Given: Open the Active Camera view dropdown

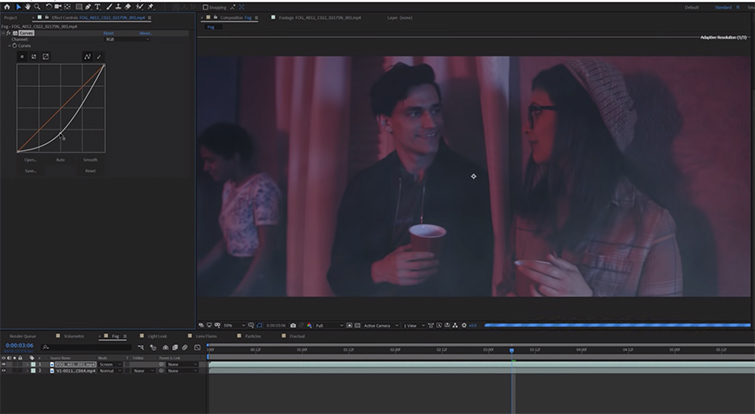Looking at the screenshot, I should click(x=379, y=325).
